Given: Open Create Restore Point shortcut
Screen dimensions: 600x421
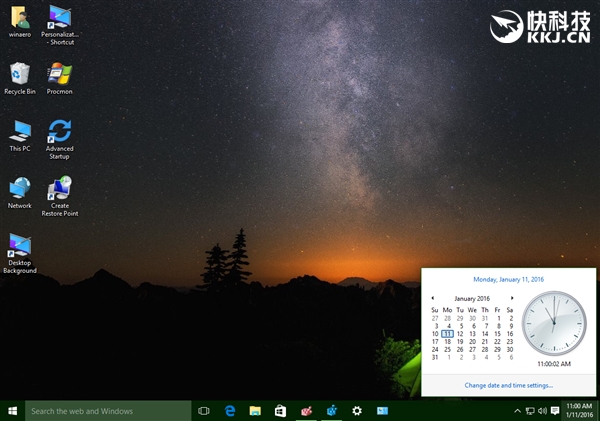Looking at the screenshot, I should [x=60, y=196].
